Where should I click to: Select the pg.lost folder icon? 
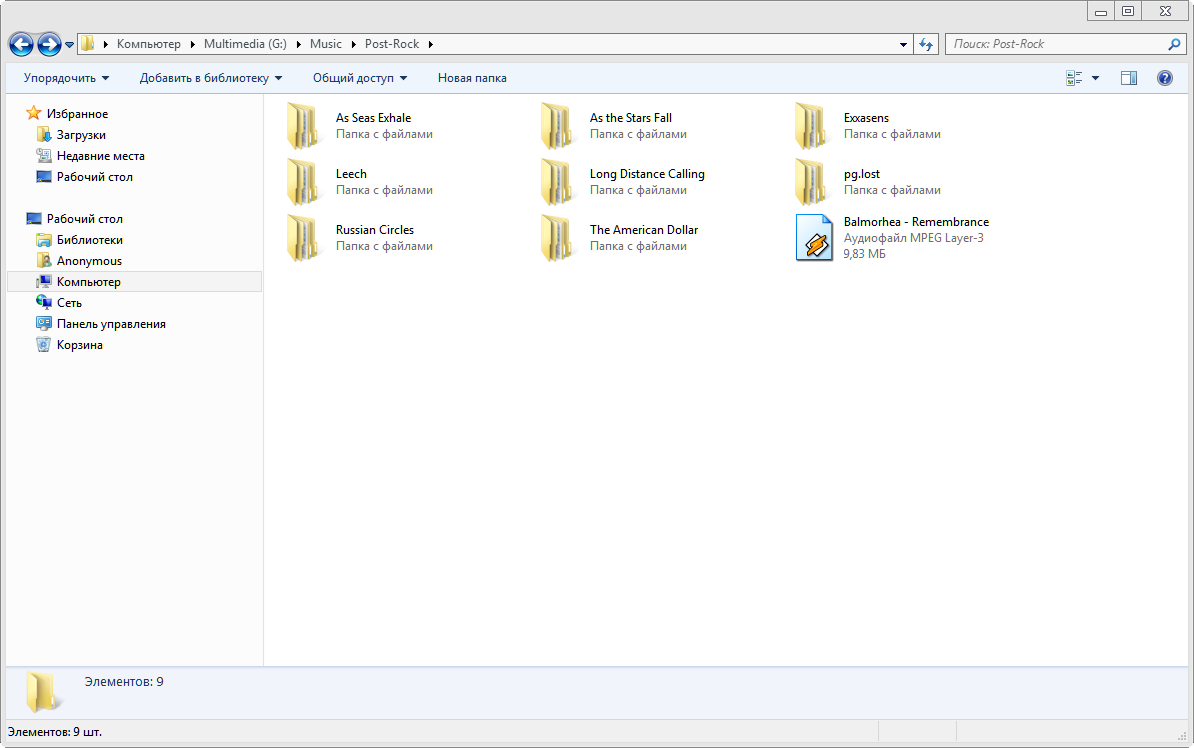[810, 182]
